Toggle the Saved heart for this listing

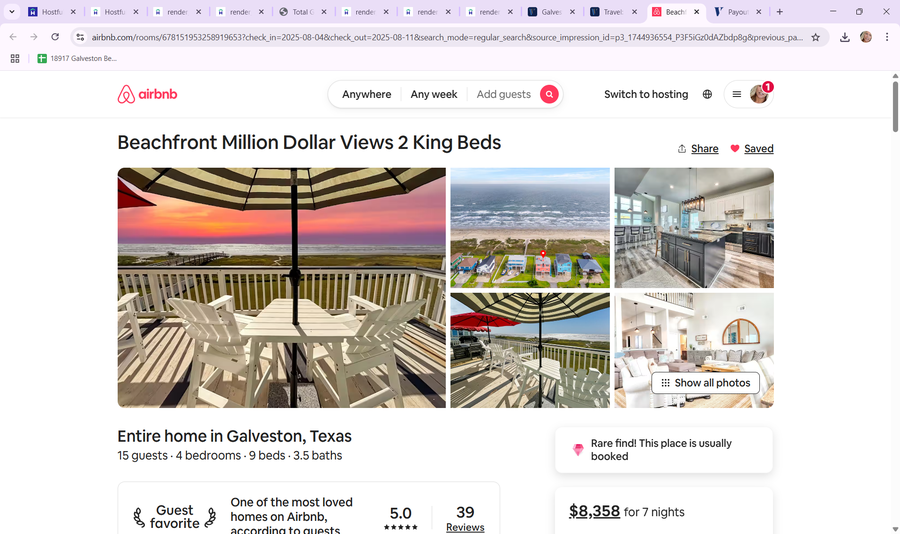tap(751, 149)
